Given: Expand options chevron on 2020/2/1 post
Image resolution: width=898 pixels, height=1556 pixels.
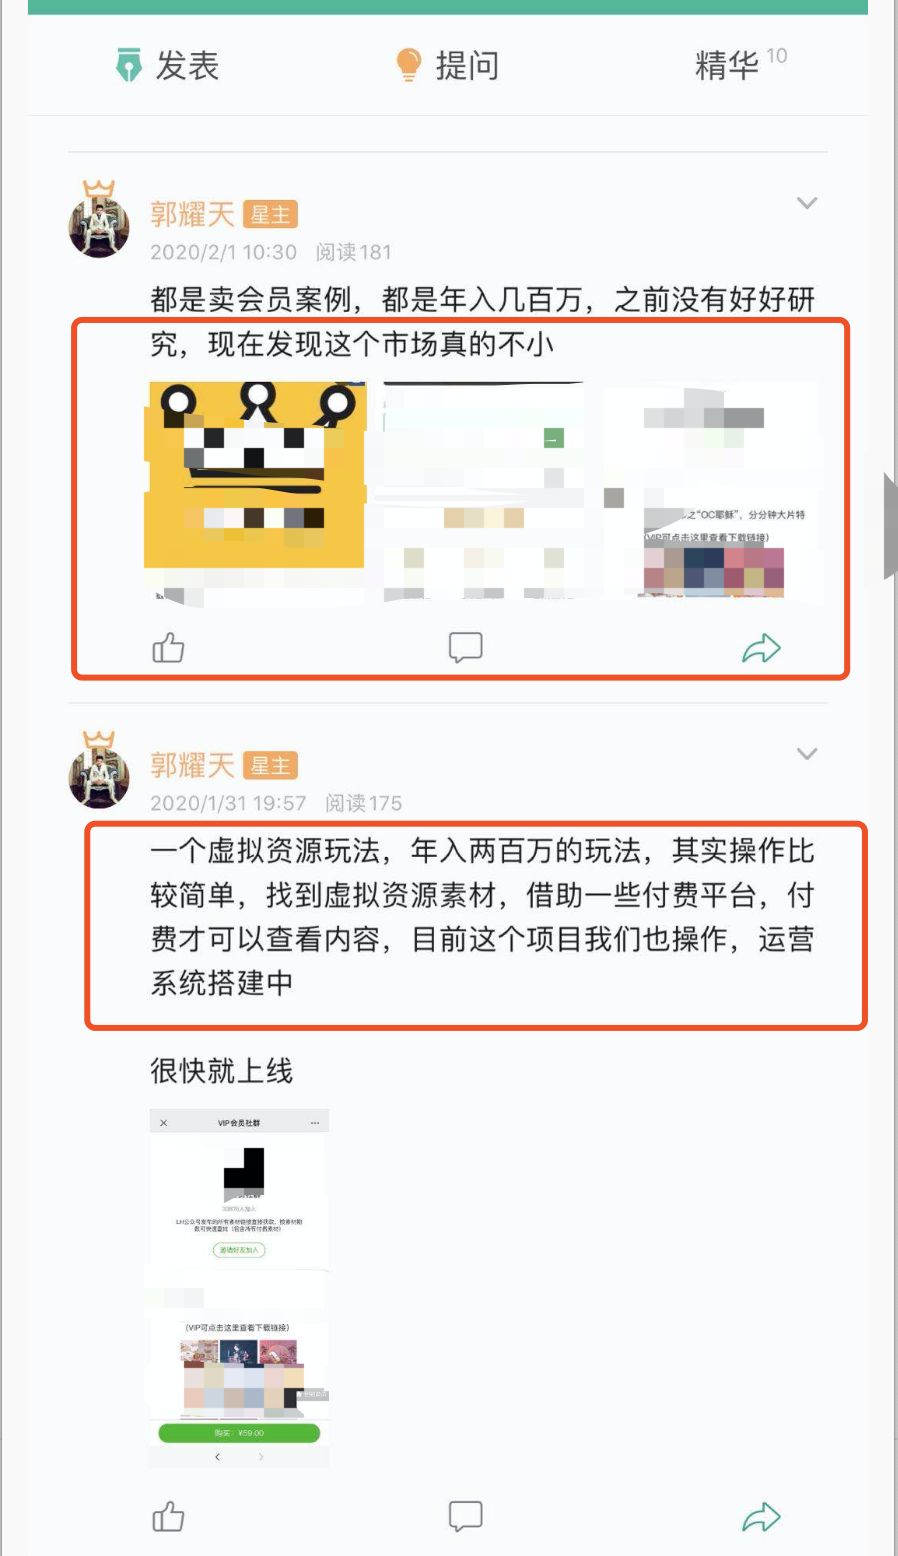Looking at the screenshot, I should point(807,203).
